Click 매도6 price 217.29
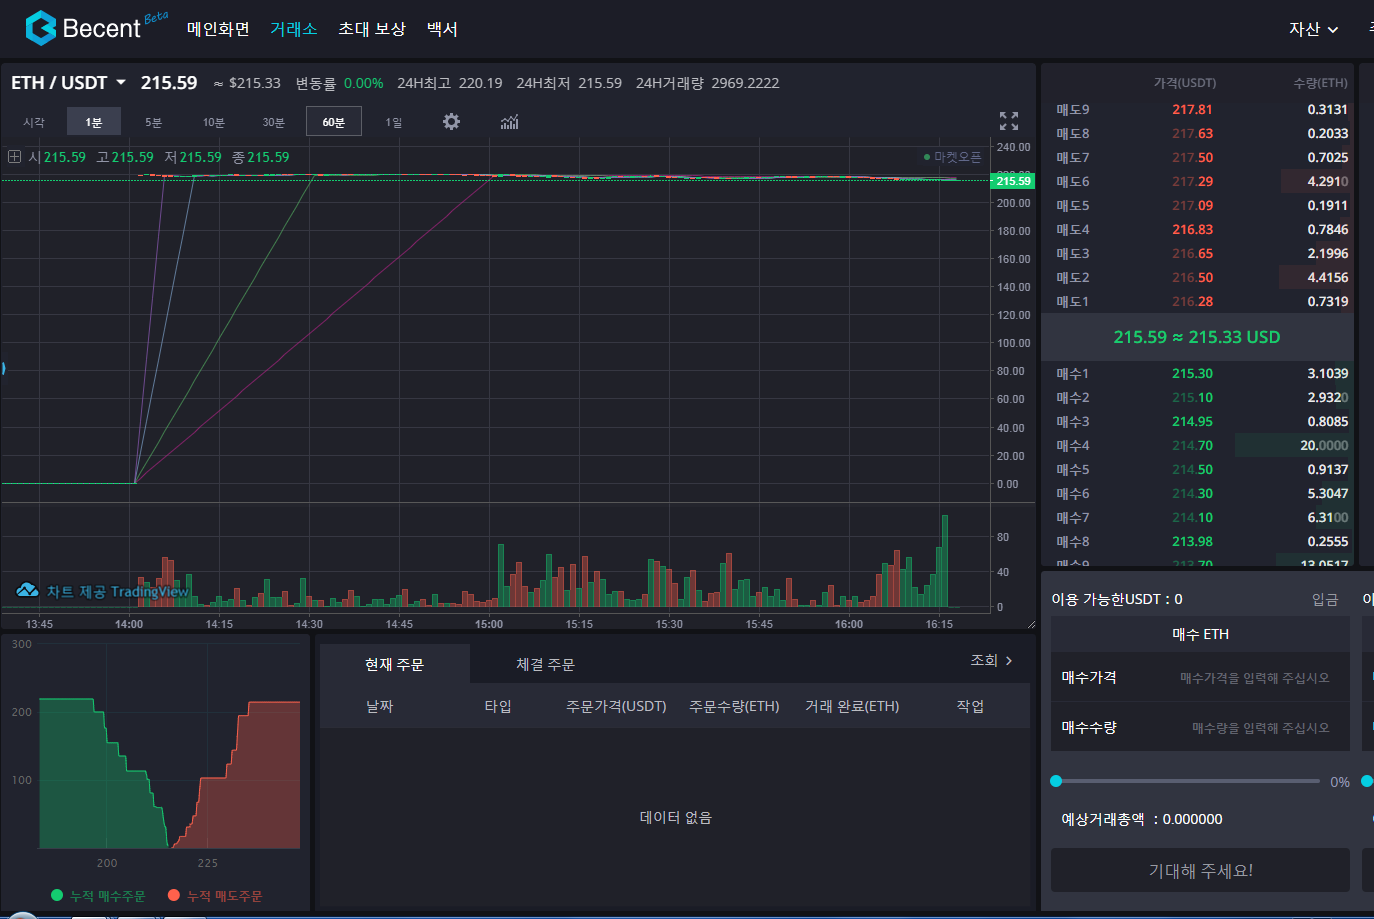 pyautogui.click(x=1192, y=181)
